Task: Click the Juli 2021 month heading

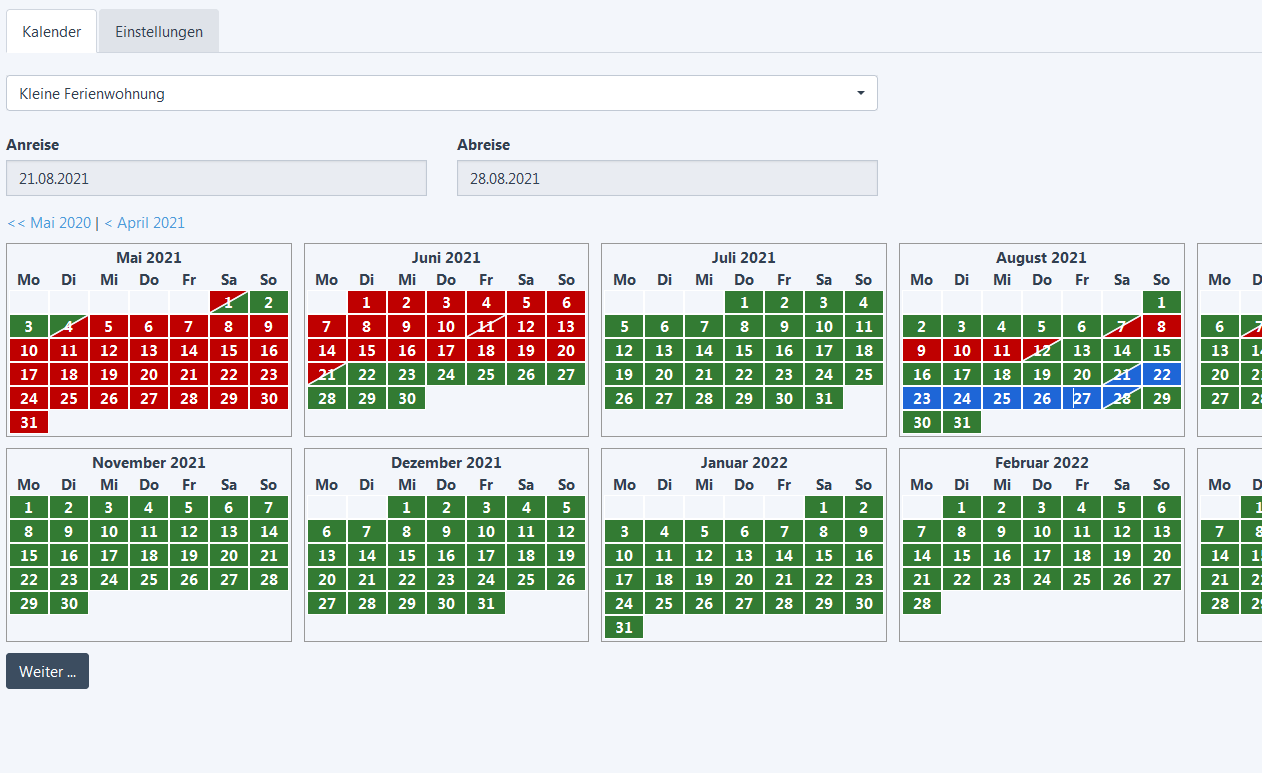Action: pyautogui.click(x=744, y=258)
